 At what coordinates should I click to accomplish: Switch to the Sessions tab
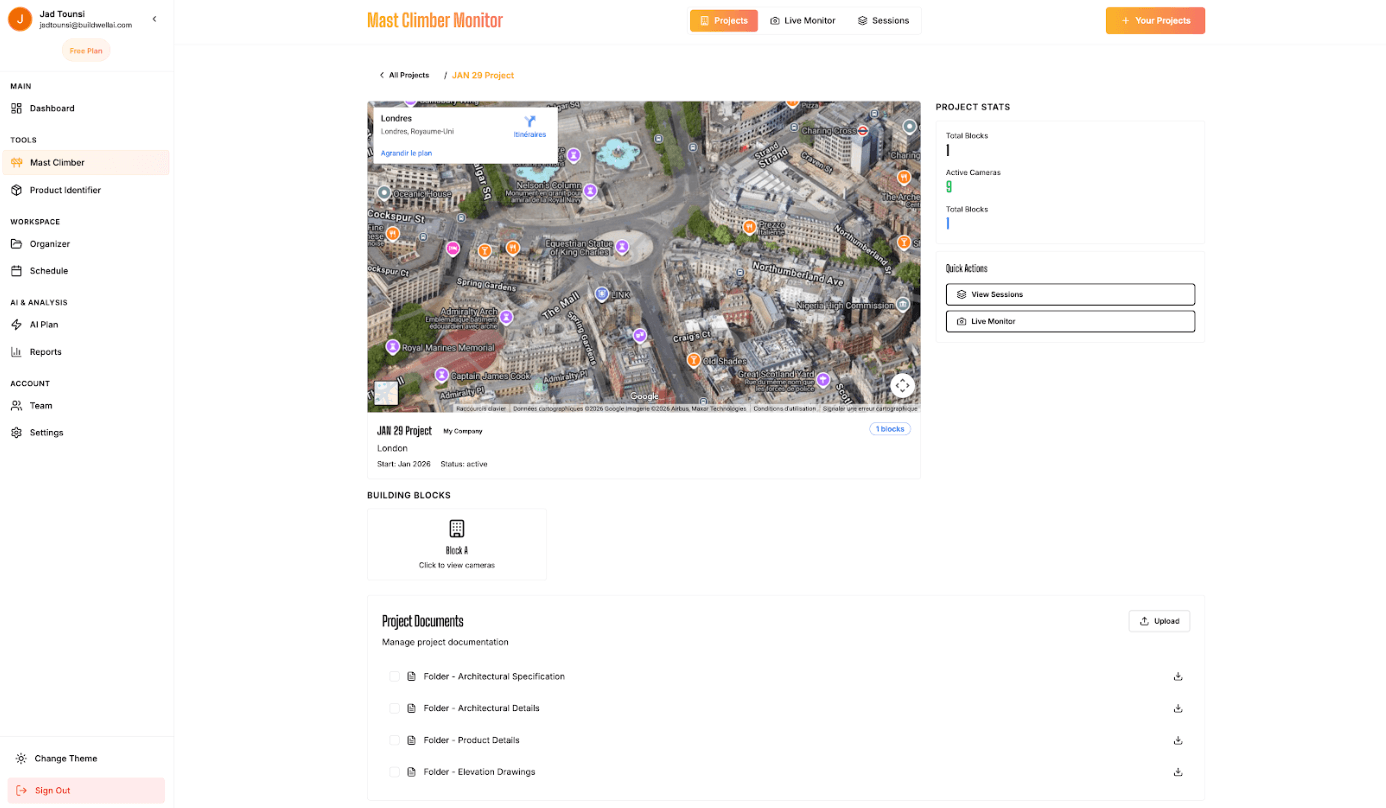884,20
